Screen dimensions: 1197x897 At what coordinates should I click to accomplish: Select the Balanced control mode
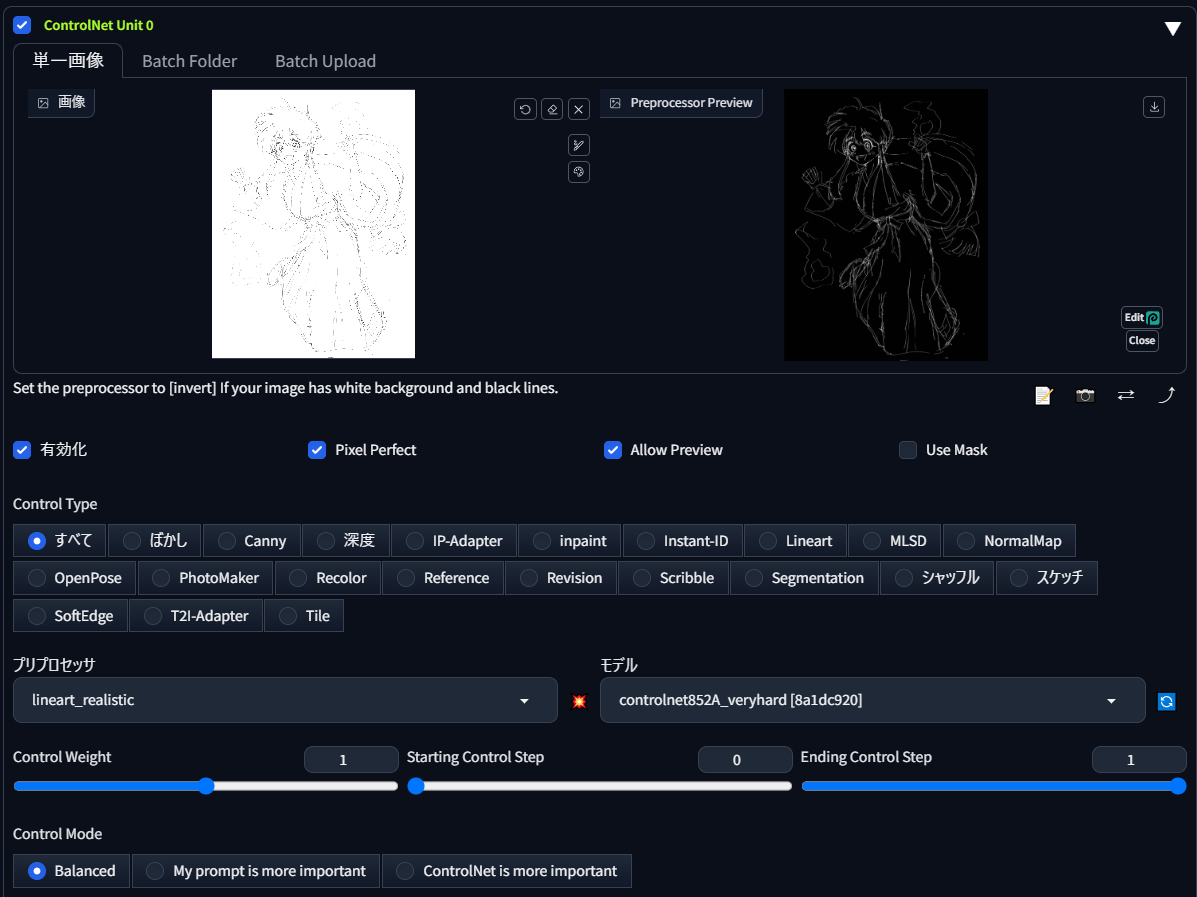pos(72,871)
